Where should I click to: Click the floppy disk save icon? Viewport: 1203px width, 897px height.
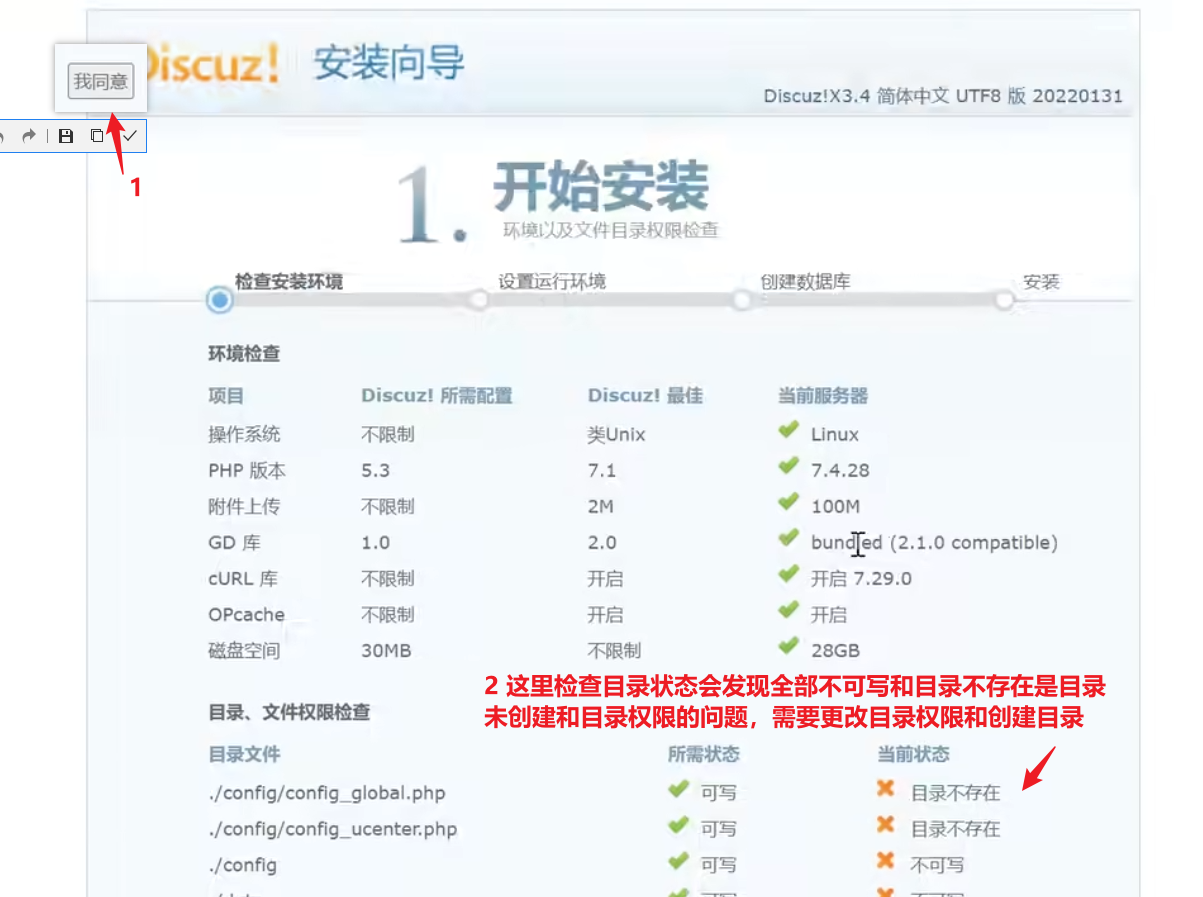point(66,136)
